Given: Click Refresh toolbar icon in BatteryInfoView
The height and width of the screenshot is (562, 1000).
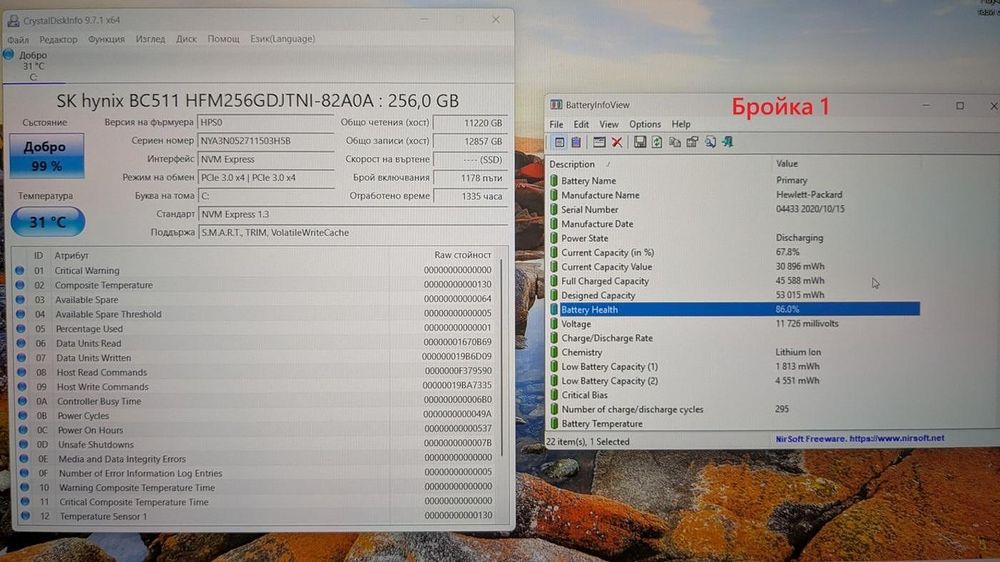Looking at the screenshot, I should coord(656,142).
